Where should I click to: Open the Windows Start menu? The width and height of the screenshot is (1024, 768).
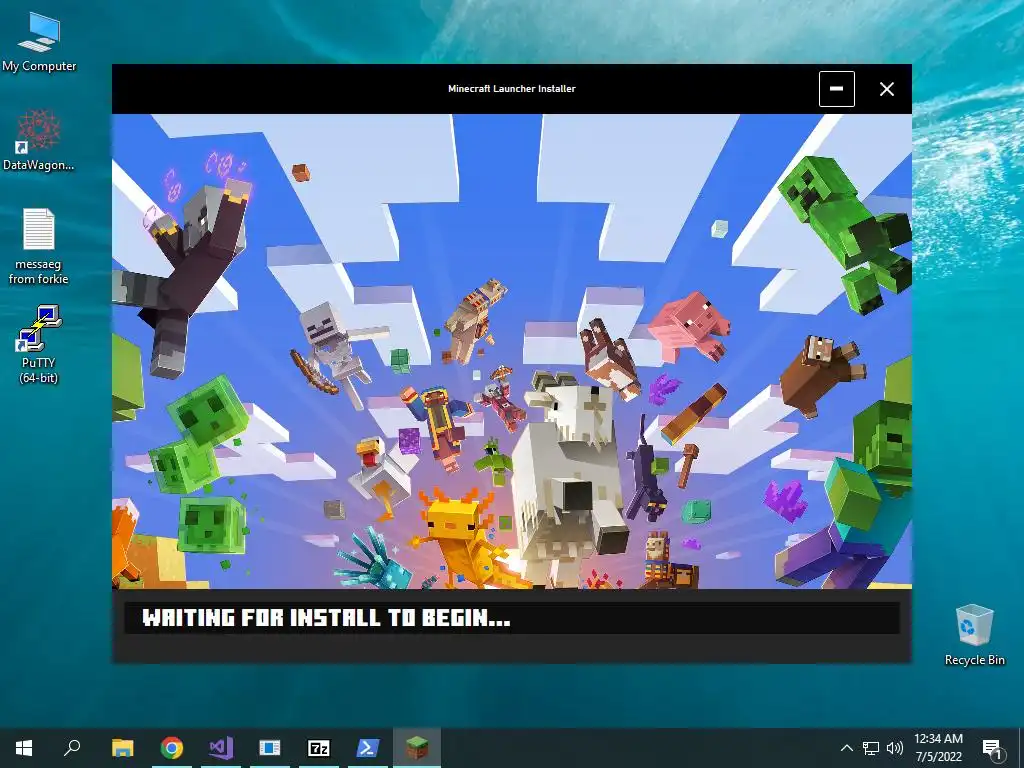coord(24,748)
